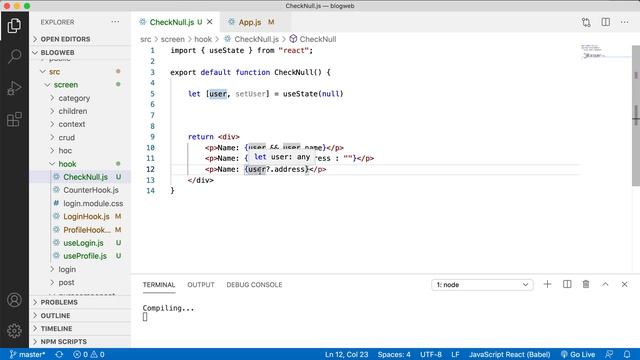This screenshot has height=360, width=640.
Task: Open errors and warnings count
Action: pos(89,354)
